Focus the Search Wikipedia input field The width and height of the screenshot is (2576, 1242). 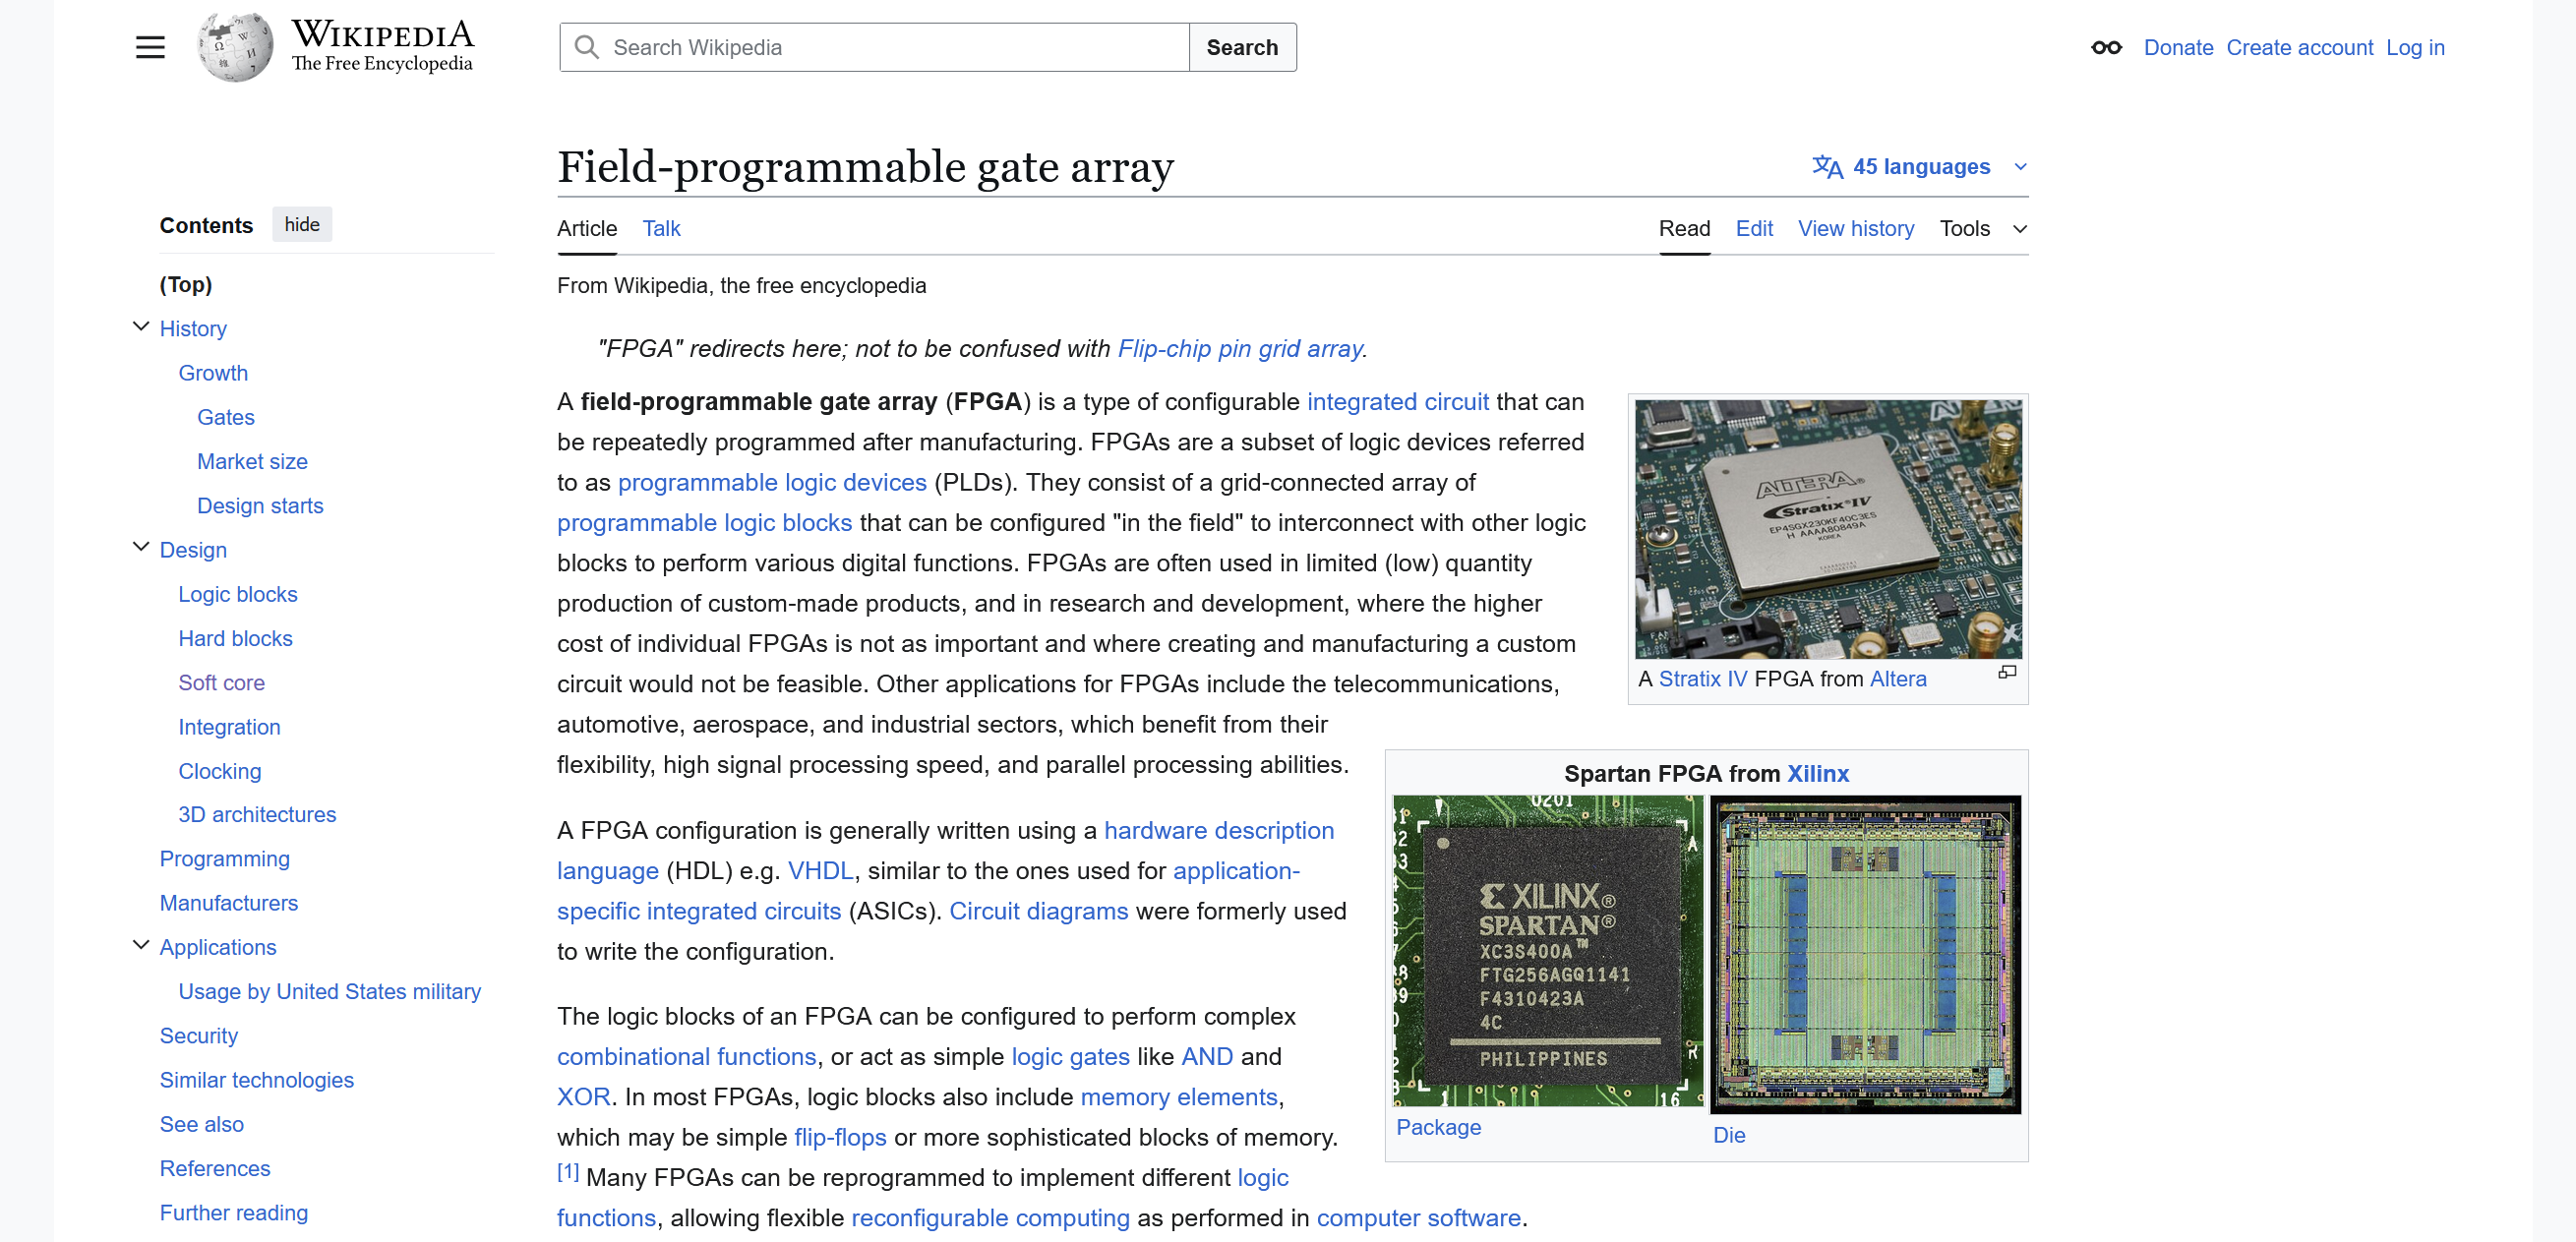(x=875, y=47)
